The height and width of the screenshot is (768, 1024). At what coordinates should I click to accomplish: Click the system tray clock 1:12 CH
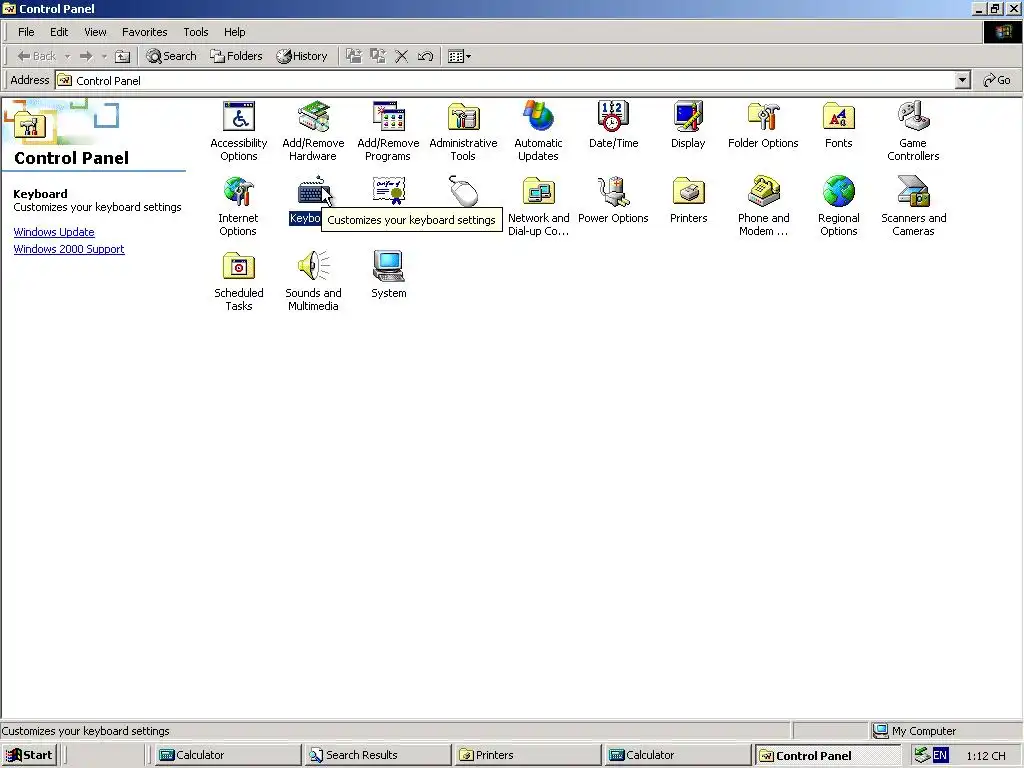[x=985, y=756]
